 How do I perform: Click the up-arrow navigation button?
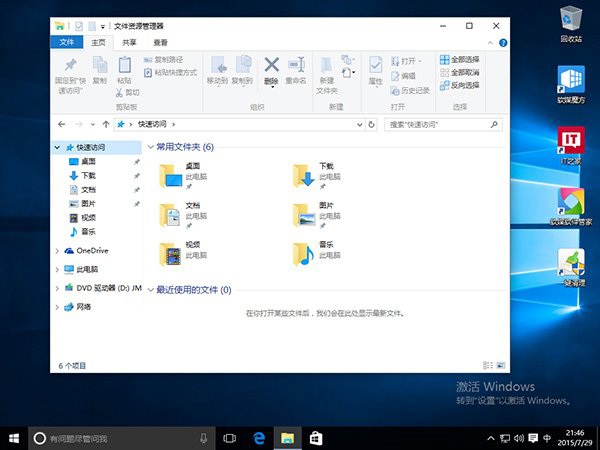pos(106,124)
